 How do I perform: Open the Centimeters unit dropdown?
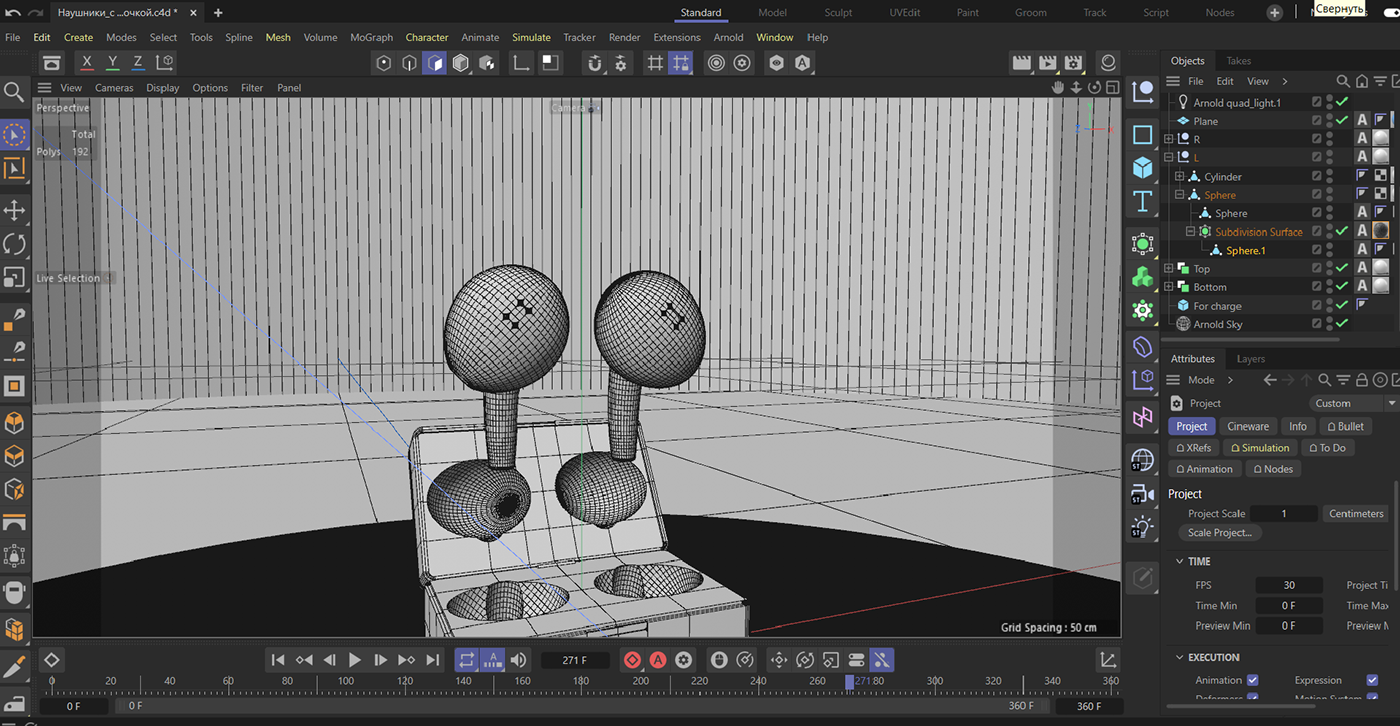(x=1355, y=513)
